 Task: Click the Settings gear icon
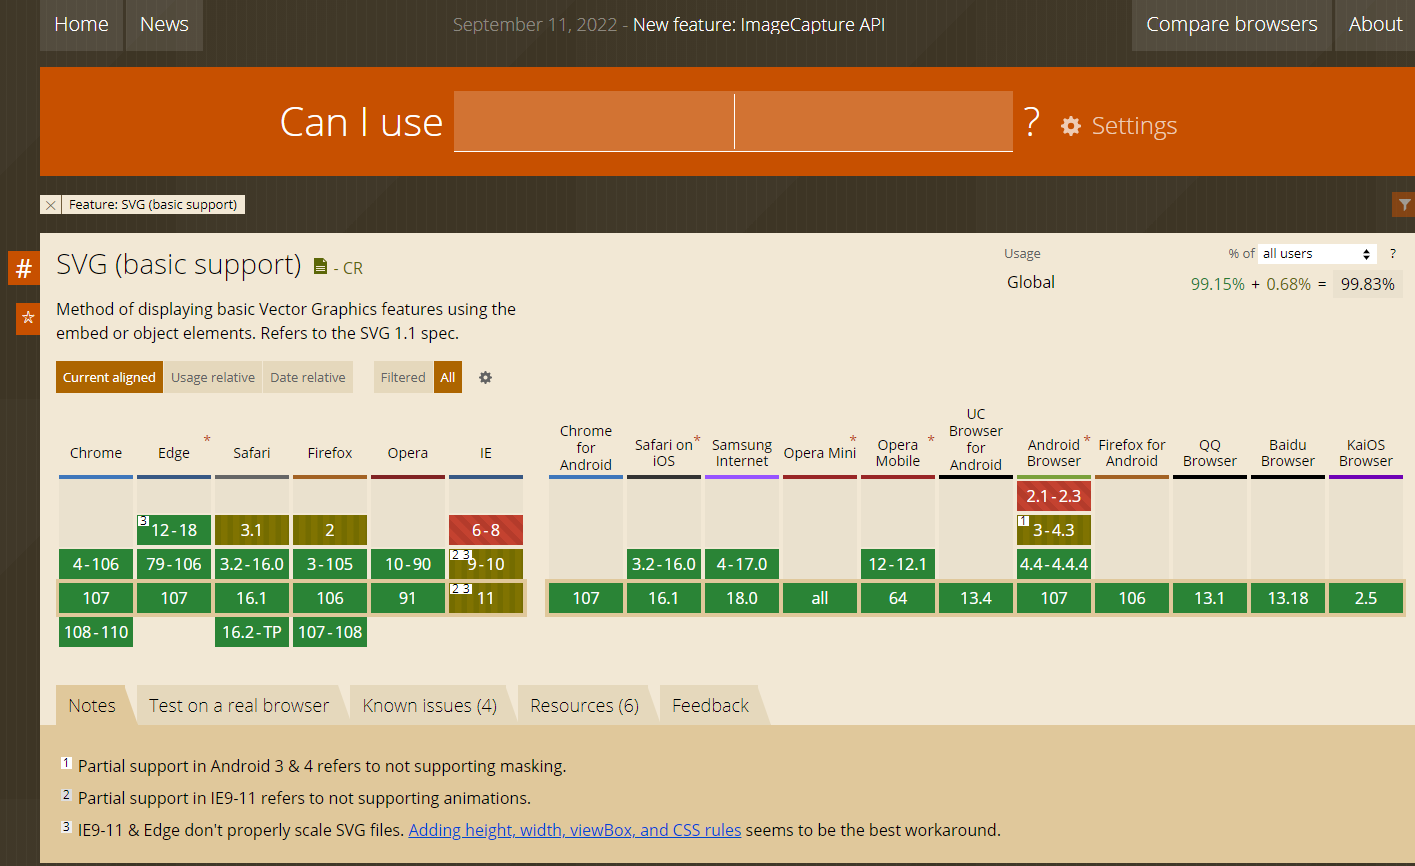(x=1071, y=126)
